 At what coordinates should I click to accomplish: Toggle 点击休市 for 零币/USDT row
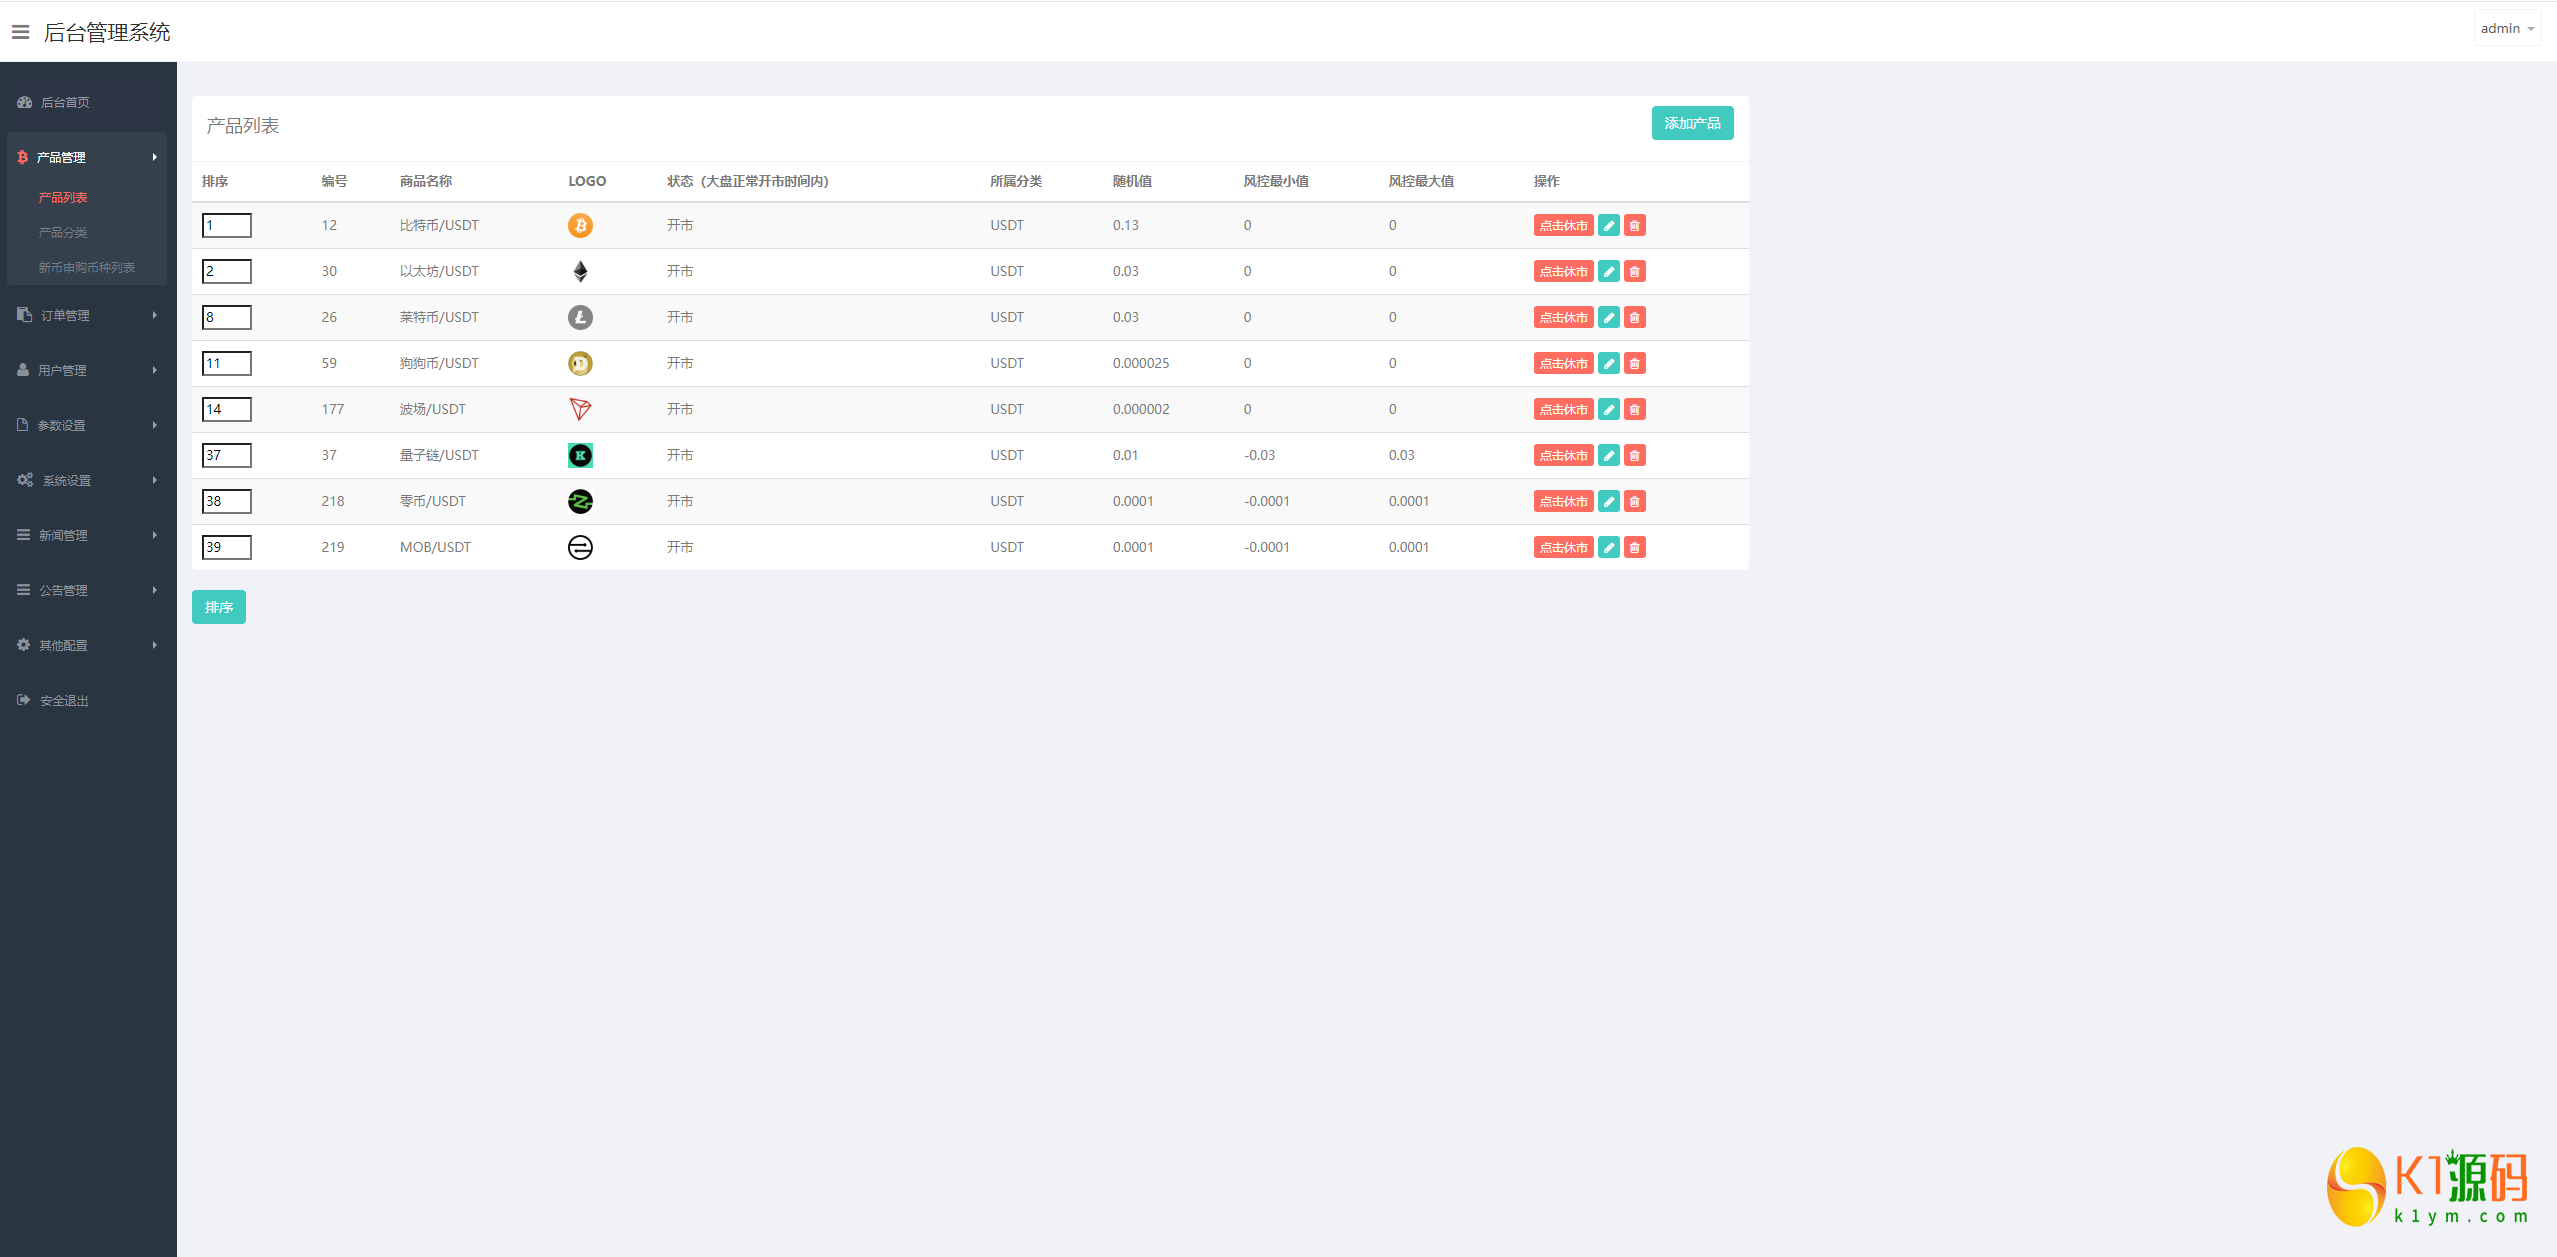coord(1563,501)
